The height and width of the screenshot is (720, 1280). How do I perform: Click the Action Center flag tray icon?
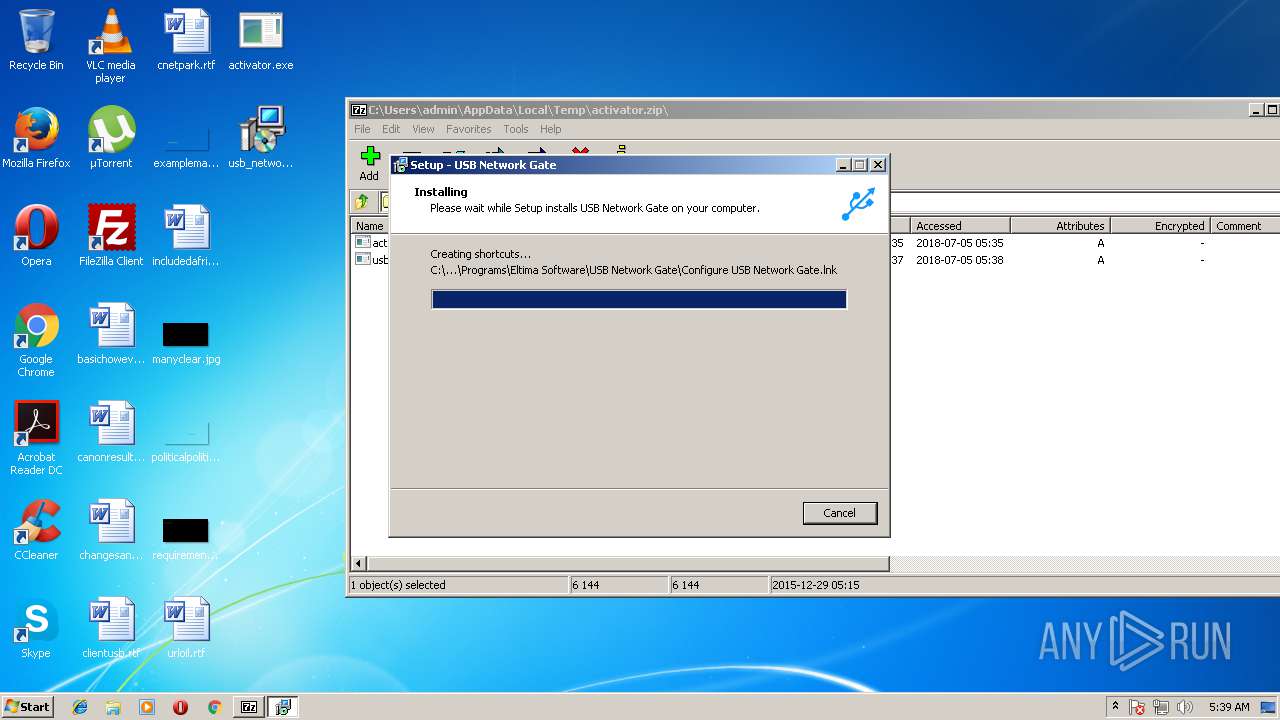[x=1137, y=707]
